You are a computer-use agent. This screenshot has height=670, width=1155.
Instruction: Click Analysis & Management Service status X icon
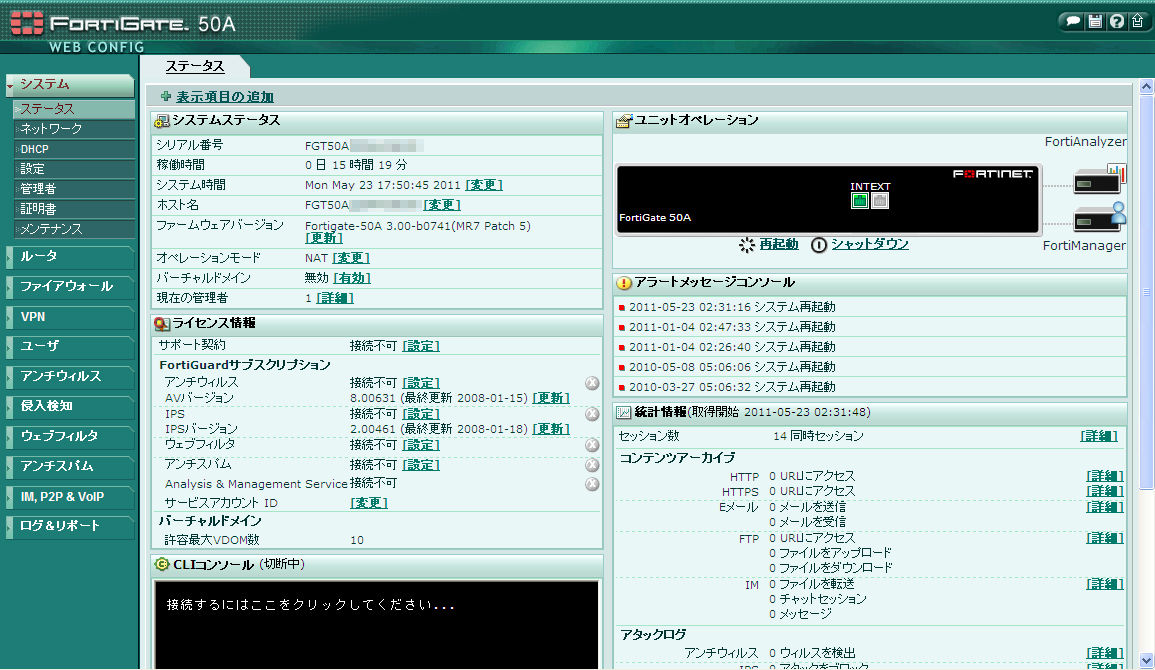[592, 484]
